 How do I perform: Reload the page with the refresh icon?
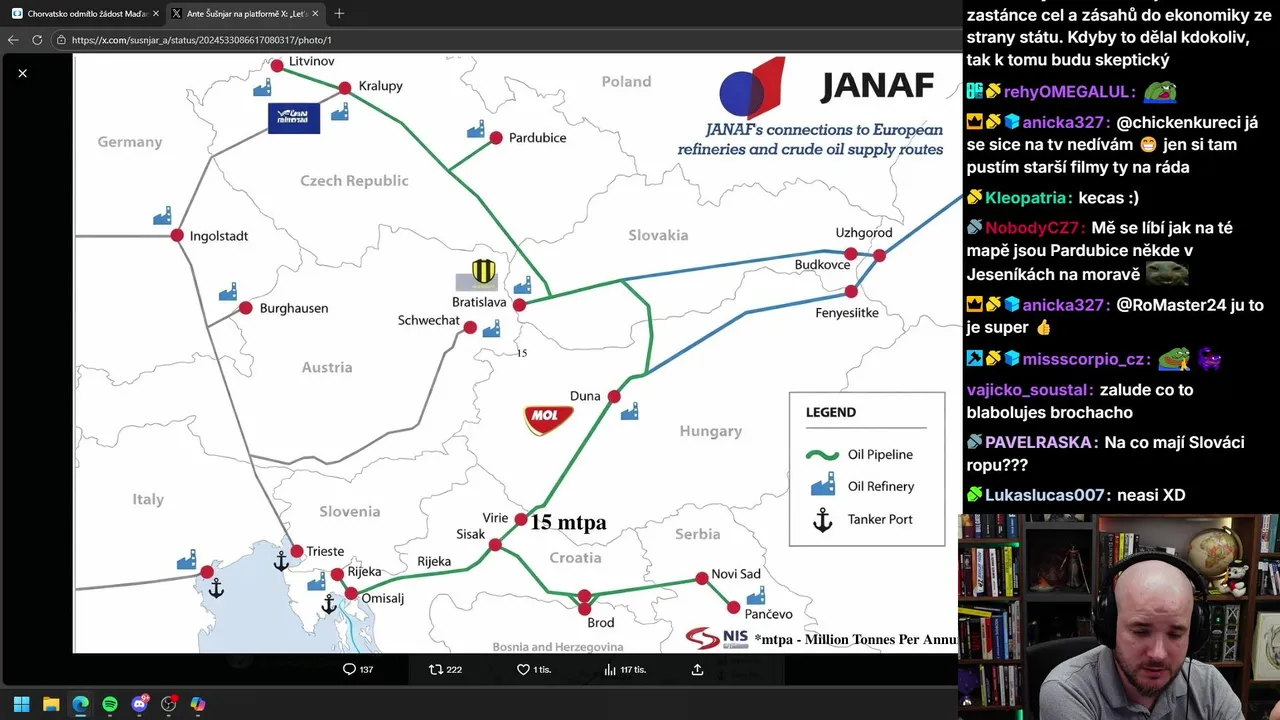click(x=37, y=40)
